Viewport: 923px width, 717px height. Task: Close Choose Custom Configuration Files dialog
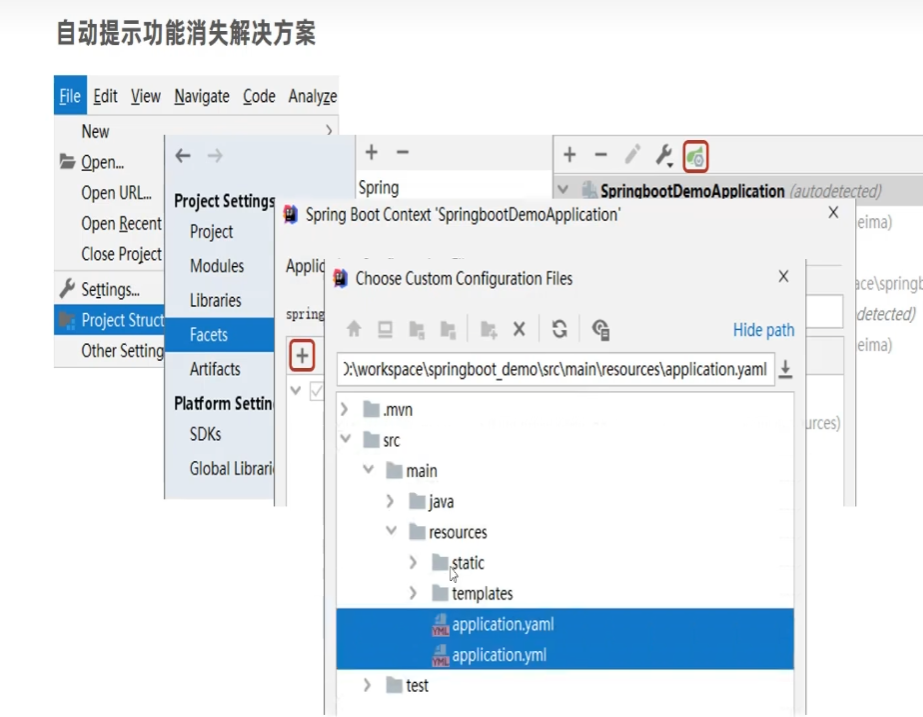click(783, 276)
